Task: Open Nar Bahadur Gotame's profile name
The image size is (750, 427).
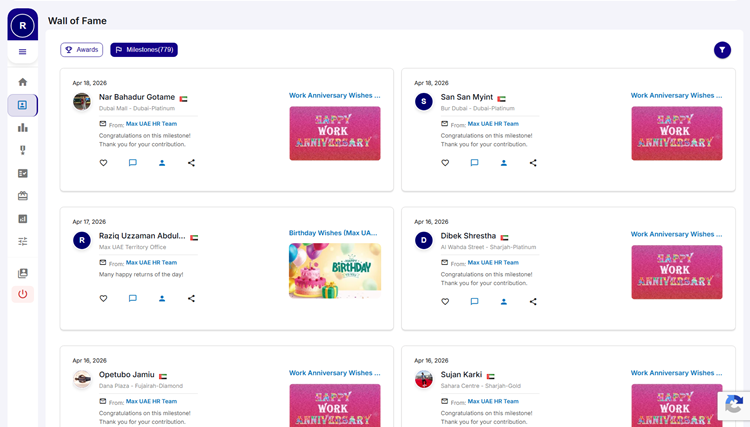Action: click(x=136, y=97)
